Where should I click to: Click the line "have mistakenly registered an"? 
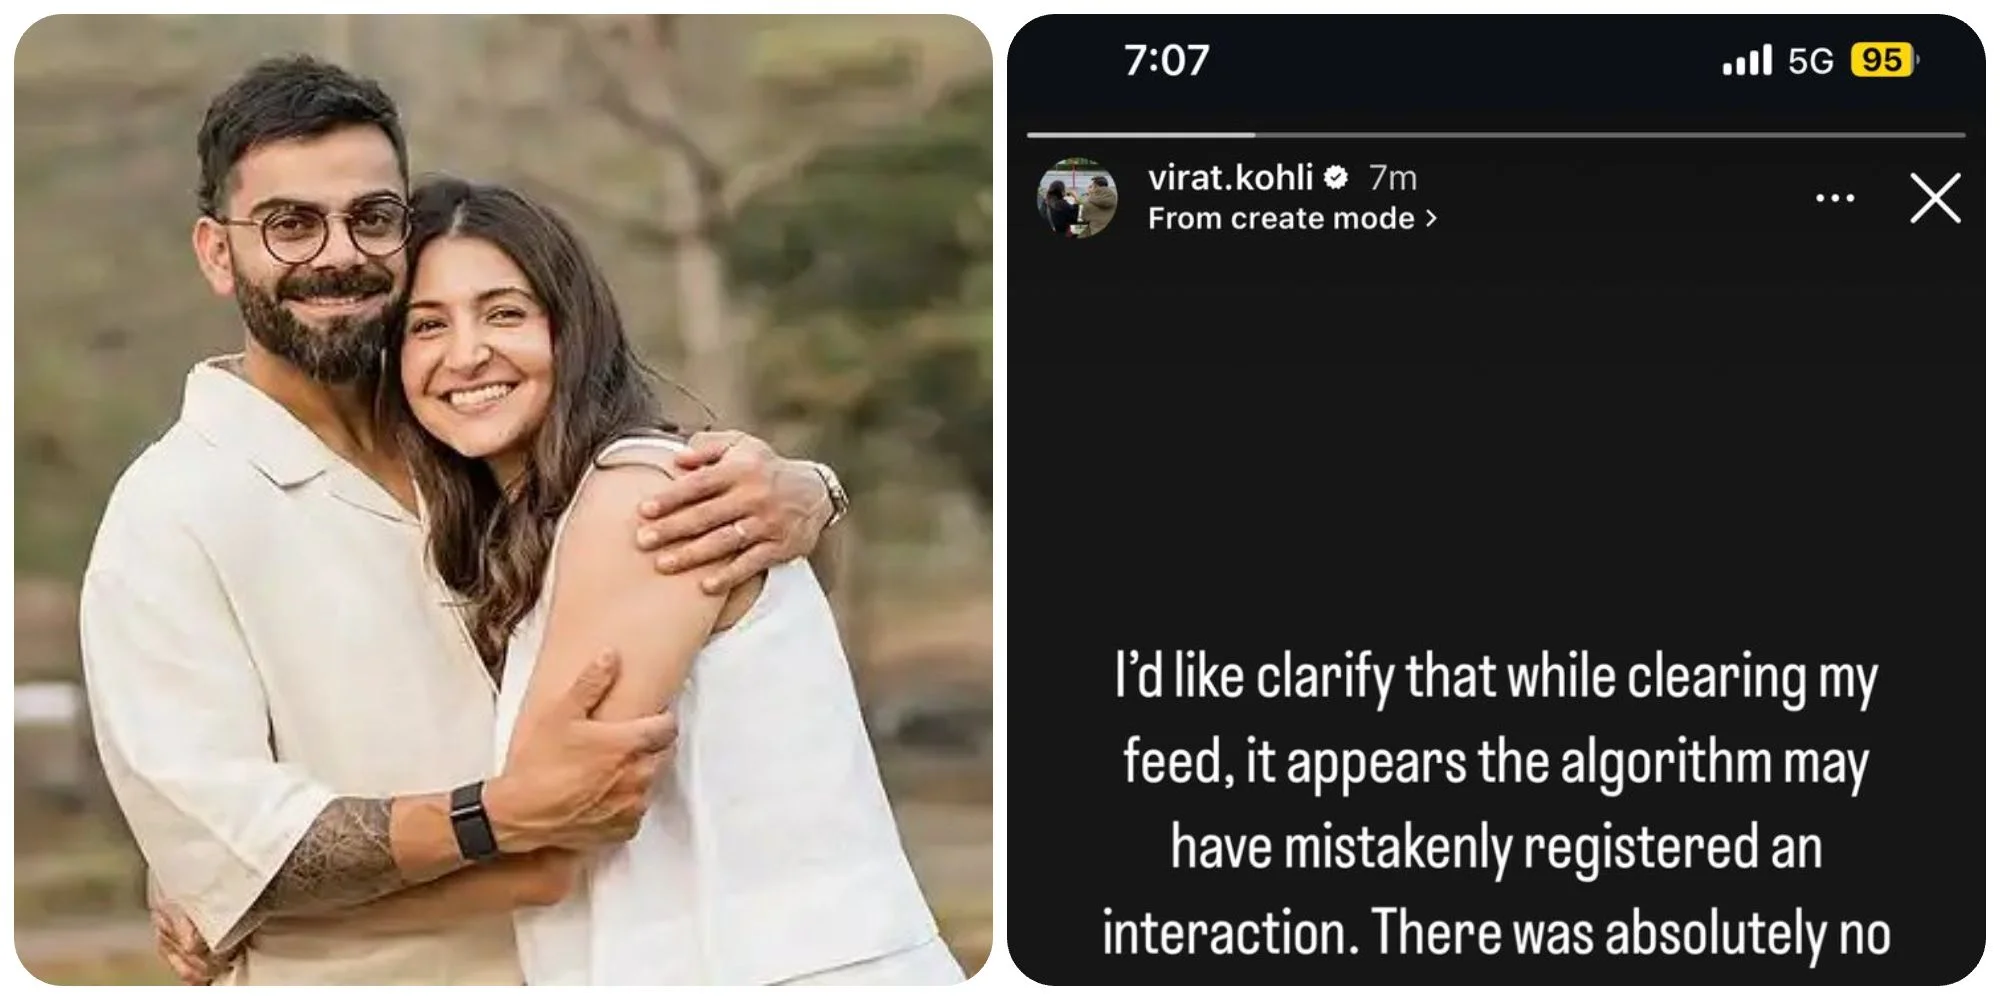click(x=1496, y=847)
